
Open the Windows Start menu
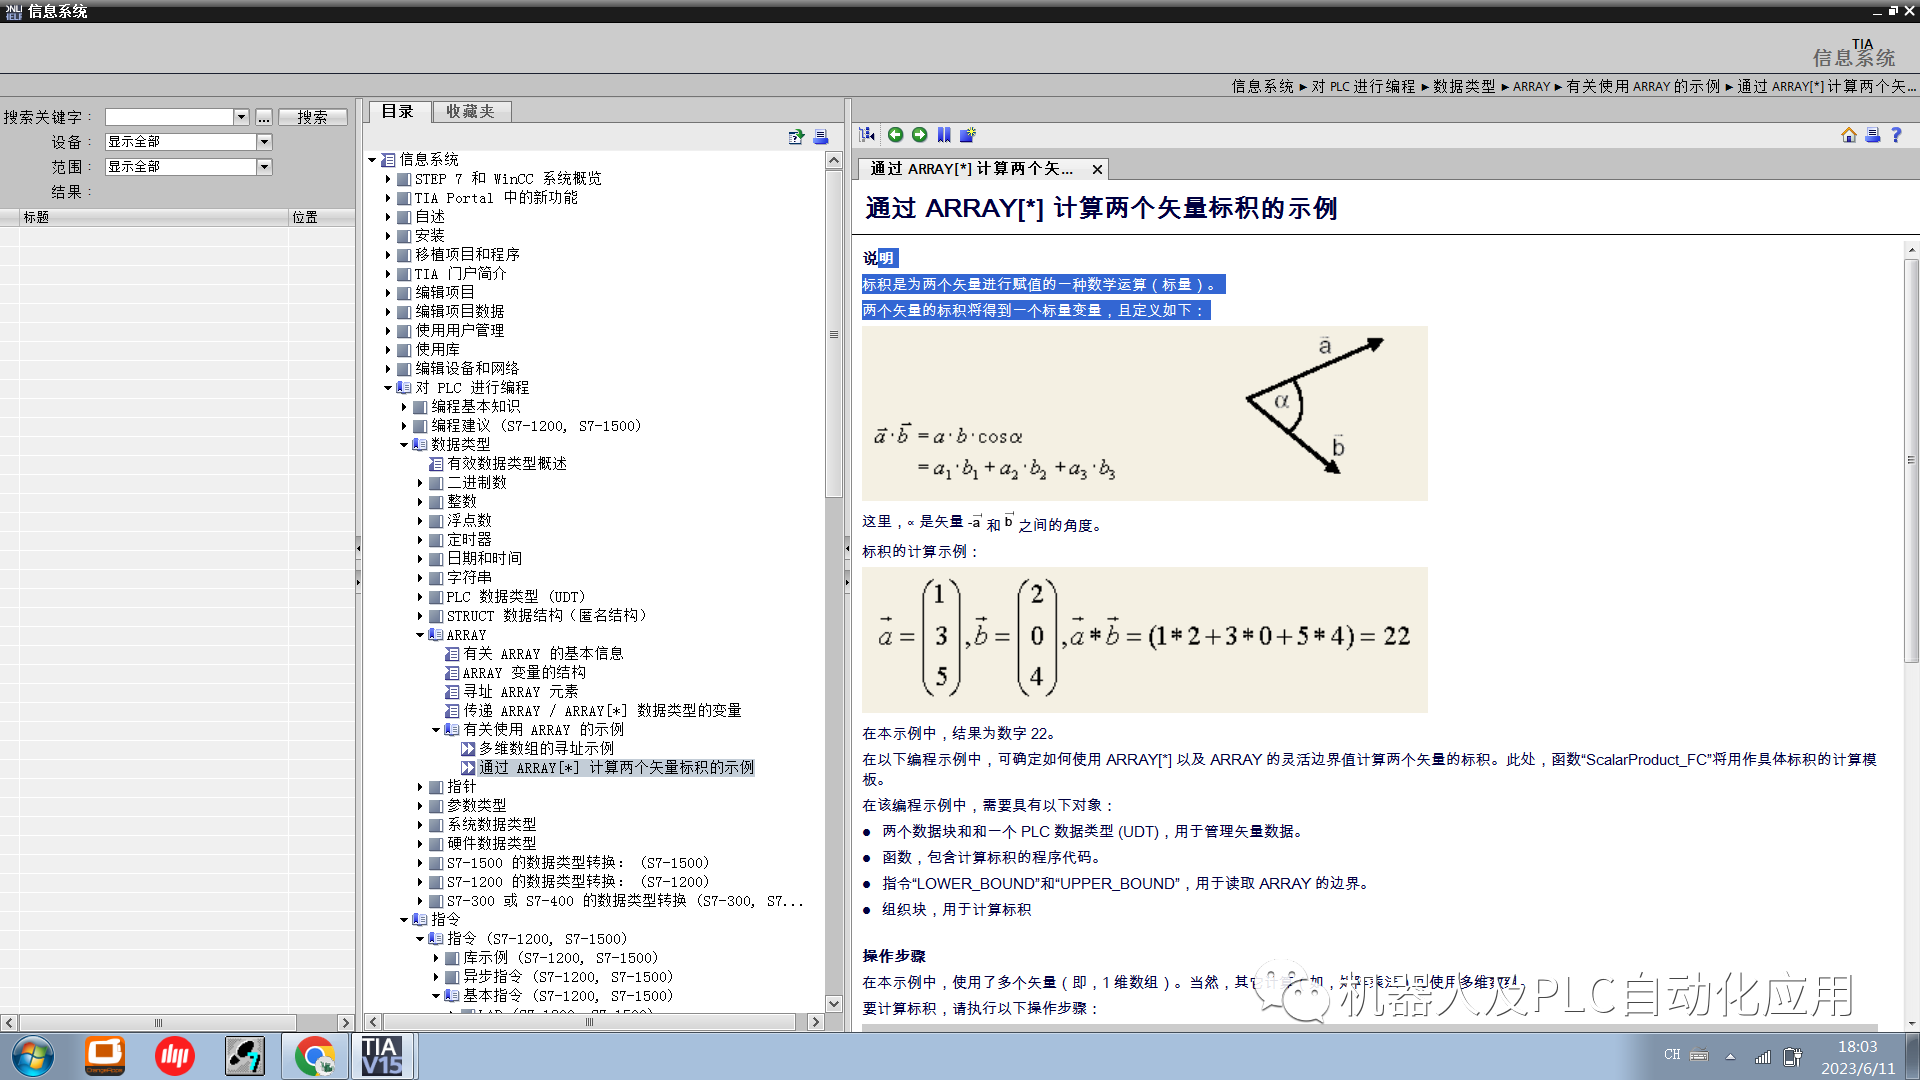click(x=33, y=1056)
